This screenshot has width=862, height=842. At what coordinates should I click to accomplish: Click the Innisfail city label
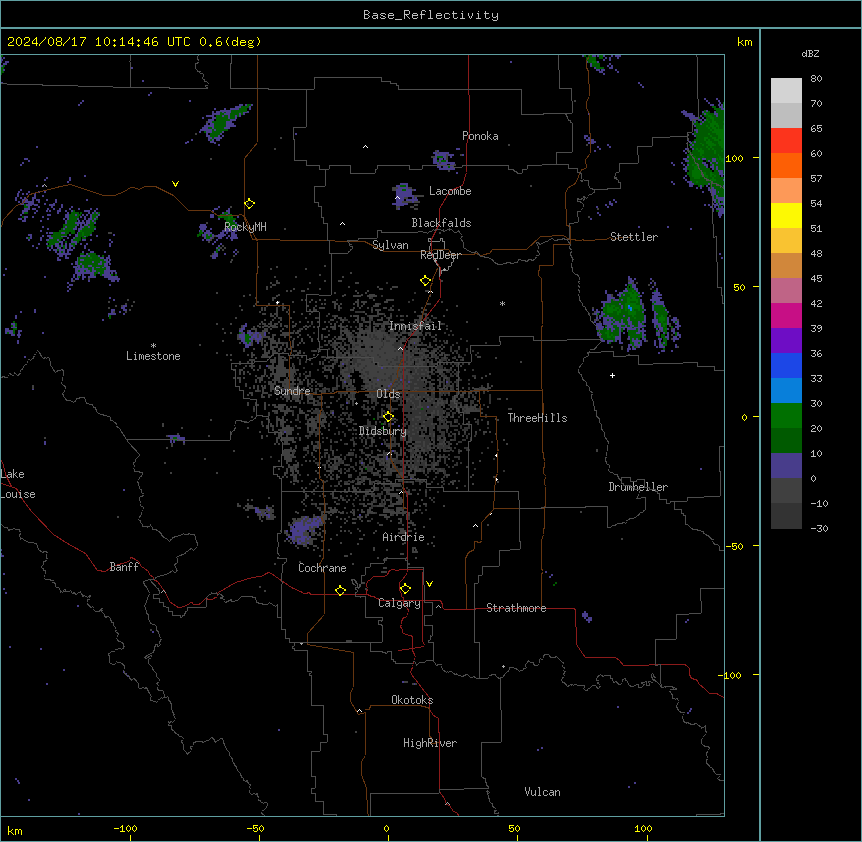[415, 326]
